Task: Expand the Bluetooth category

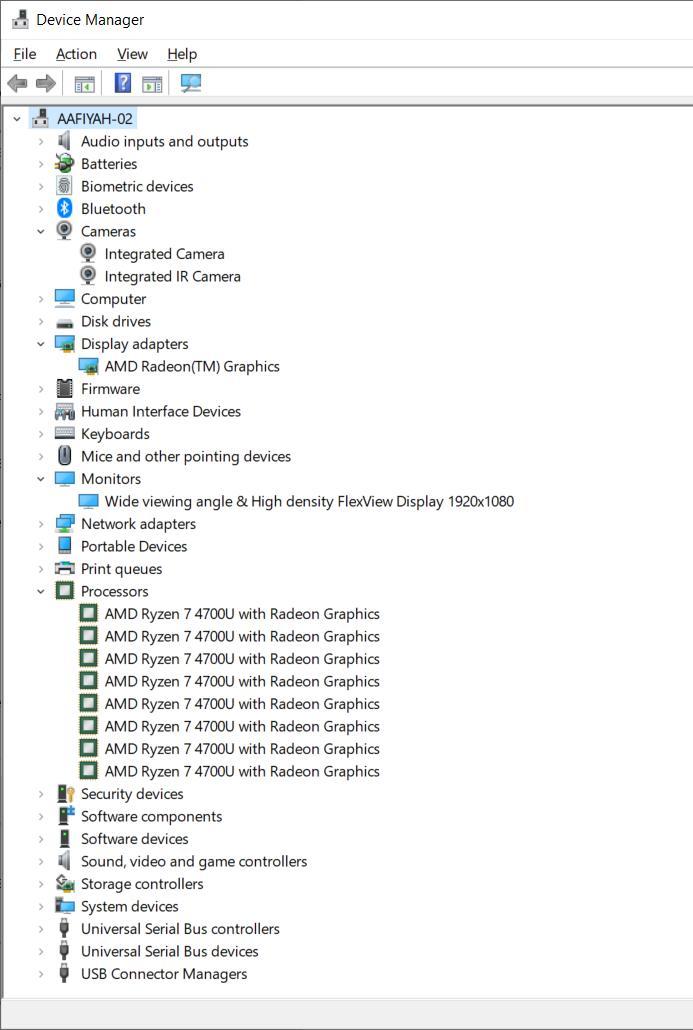Action: [41, 209]
